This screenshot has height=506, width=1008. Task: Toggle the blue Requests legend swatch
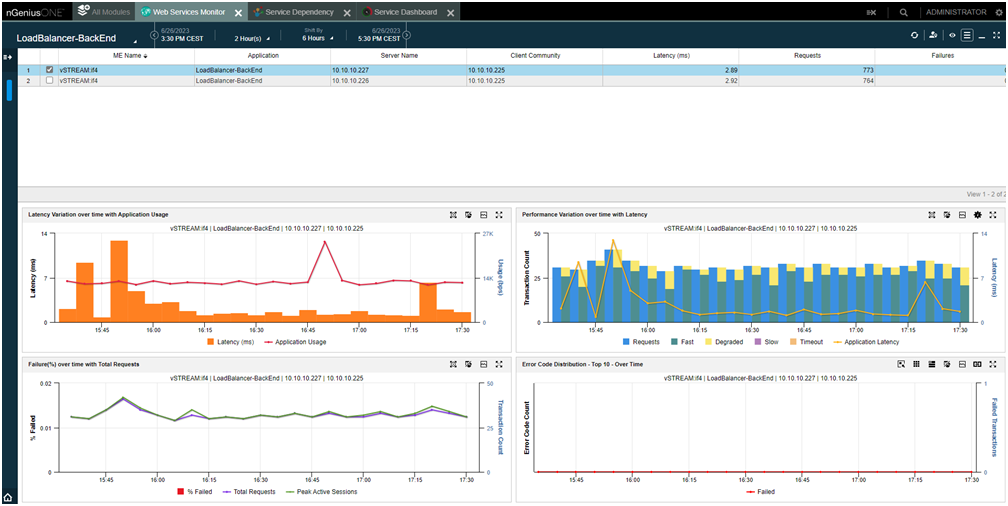[627, 342]
